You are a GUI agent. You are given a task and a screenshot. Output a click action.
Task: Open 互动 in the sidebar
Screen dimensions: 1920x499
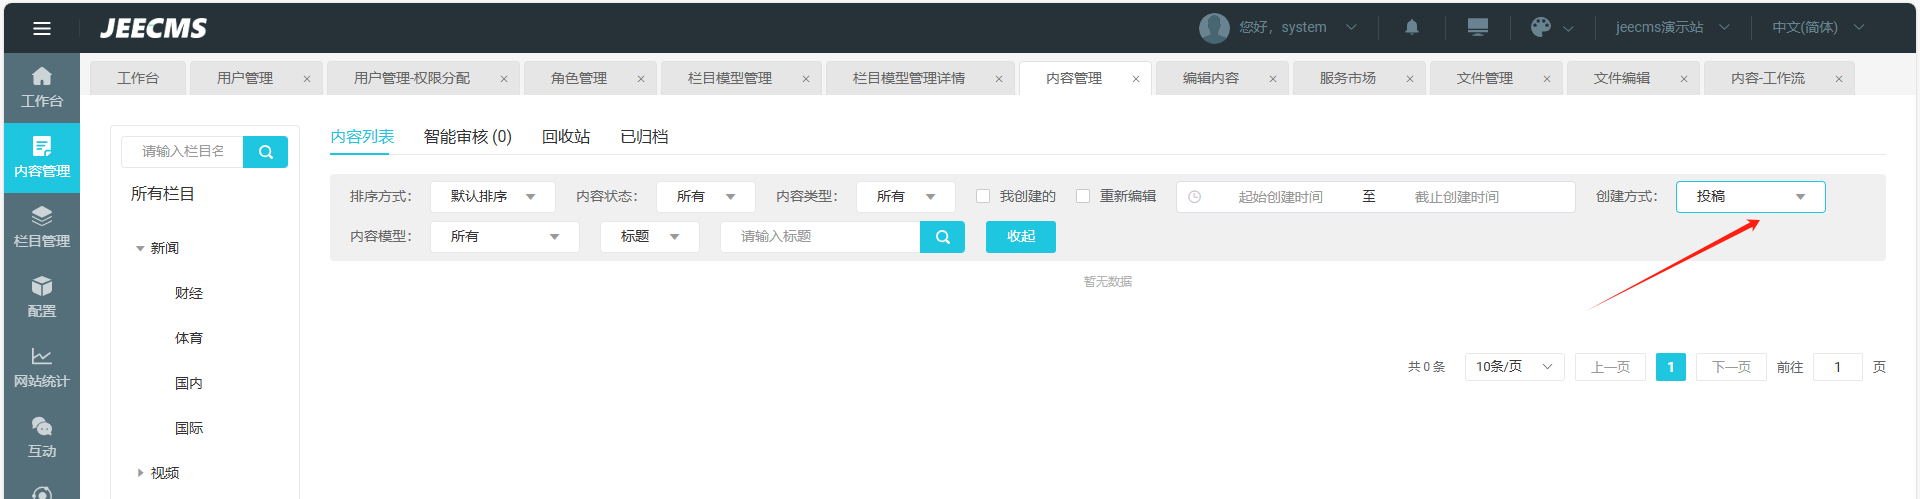(42, 438)
